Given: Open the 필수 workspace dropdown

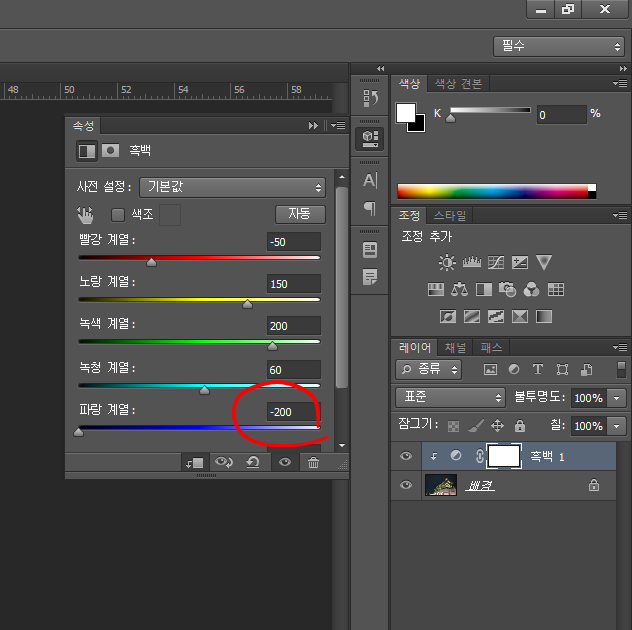Looking at the screenshot, I should pos(559,46).
